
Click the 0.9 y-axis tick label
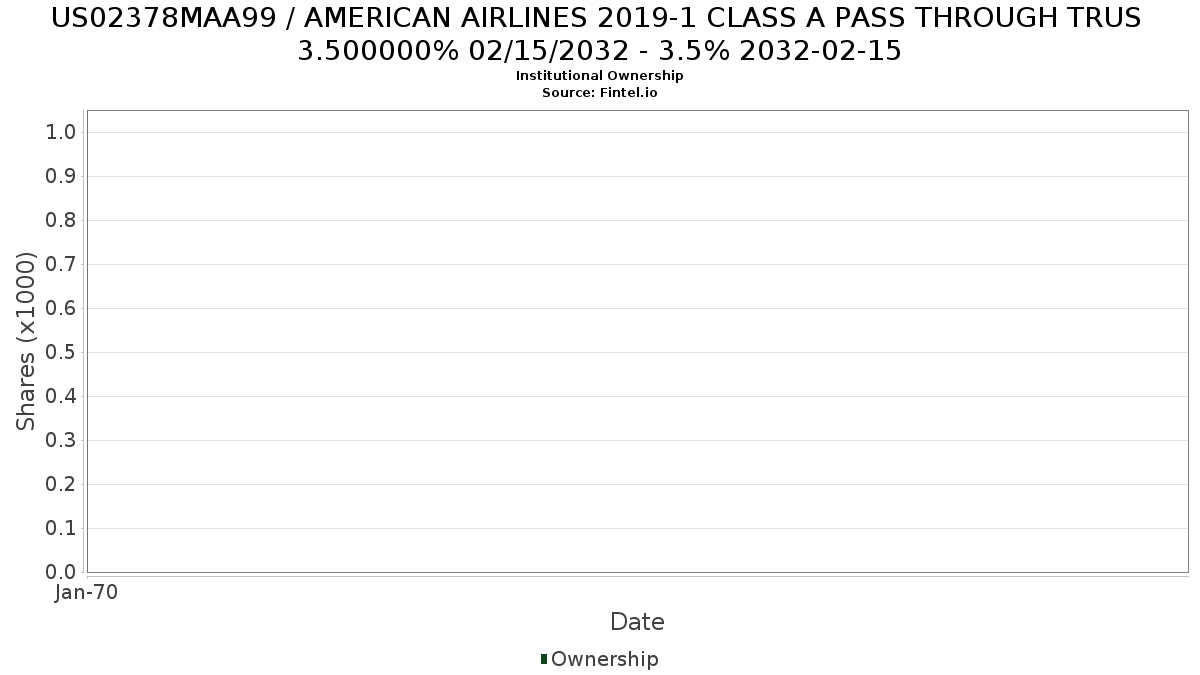click(x=62, y=176)
